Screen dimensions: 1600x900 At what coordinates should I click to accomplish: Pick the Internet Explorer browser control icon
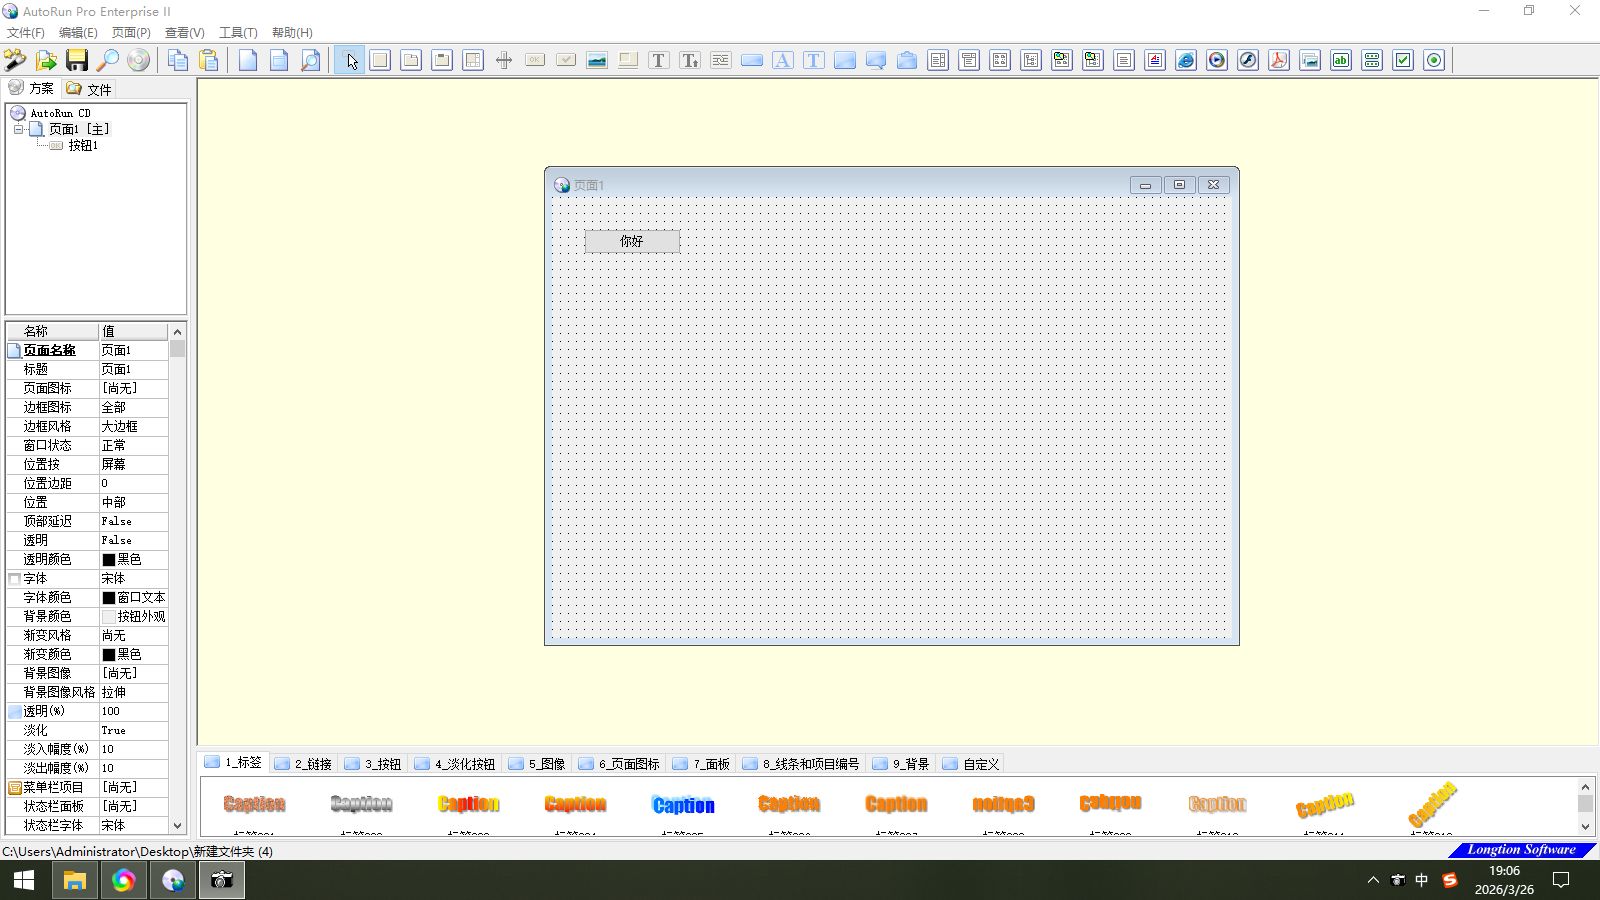(x=1186, y=60)
